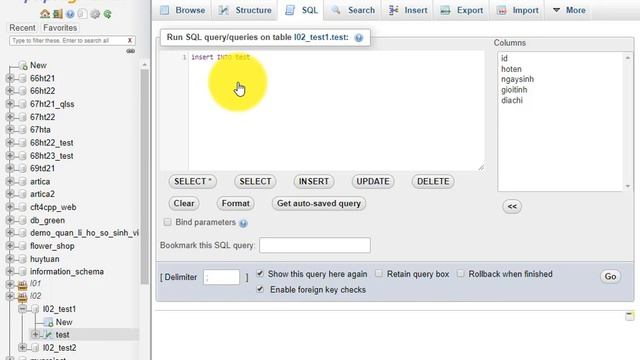Click the New table icon under l02_test1

(49, 322)
